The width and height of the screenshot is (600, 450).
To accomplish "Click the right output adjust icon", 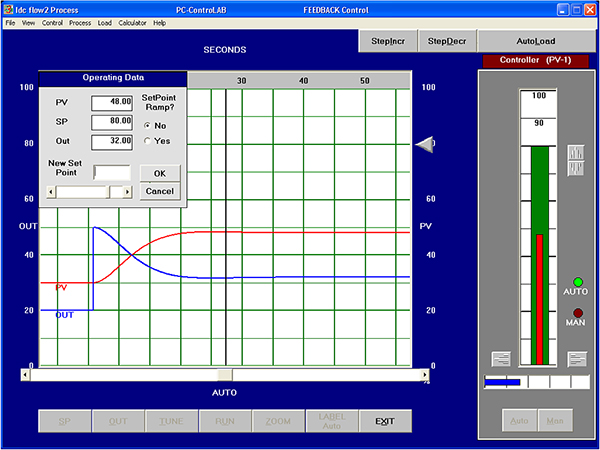I will click(577, 359).
